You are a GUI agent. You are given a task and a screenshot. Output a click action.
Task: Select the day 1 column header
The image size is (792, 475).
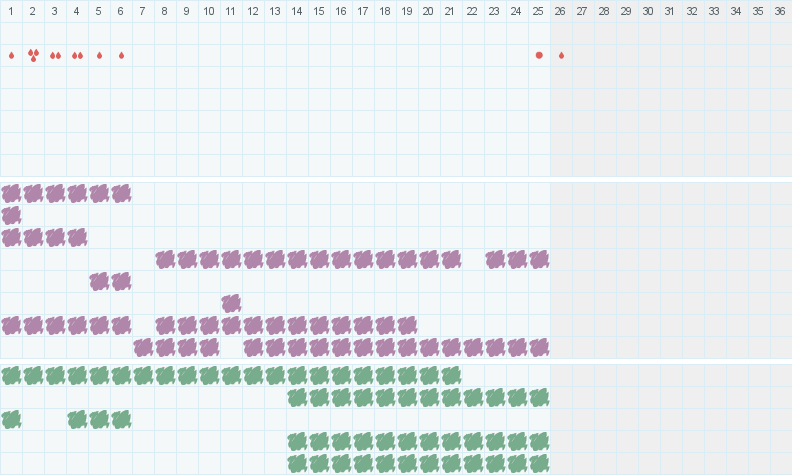pos(11,11)
